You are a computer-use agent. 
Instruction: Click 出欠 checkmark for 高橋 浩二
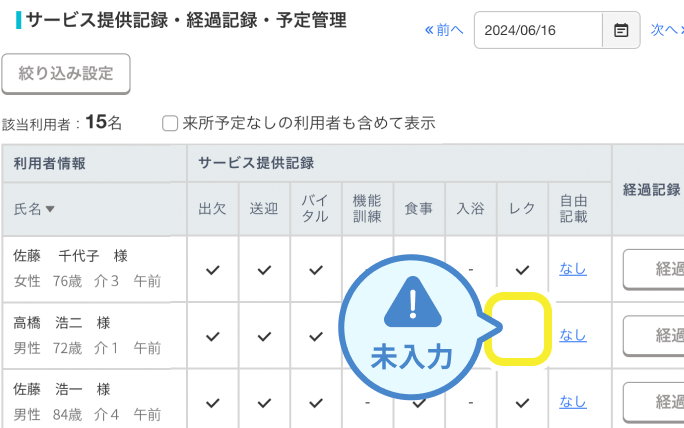click(x=212, y=336)
